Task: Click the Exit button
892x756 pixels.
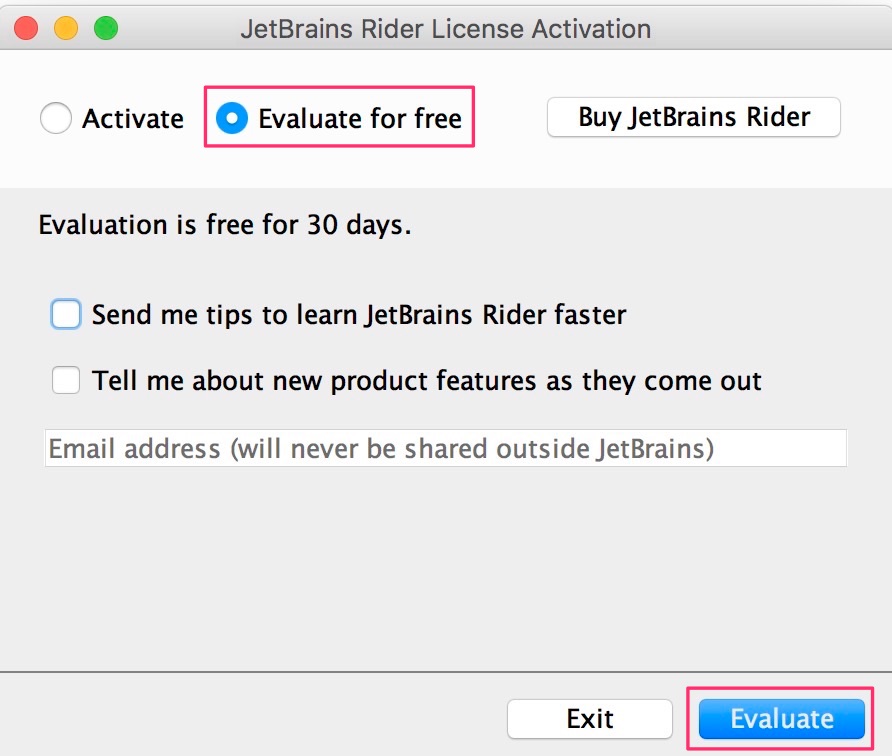Action: [x=590, y=719]
